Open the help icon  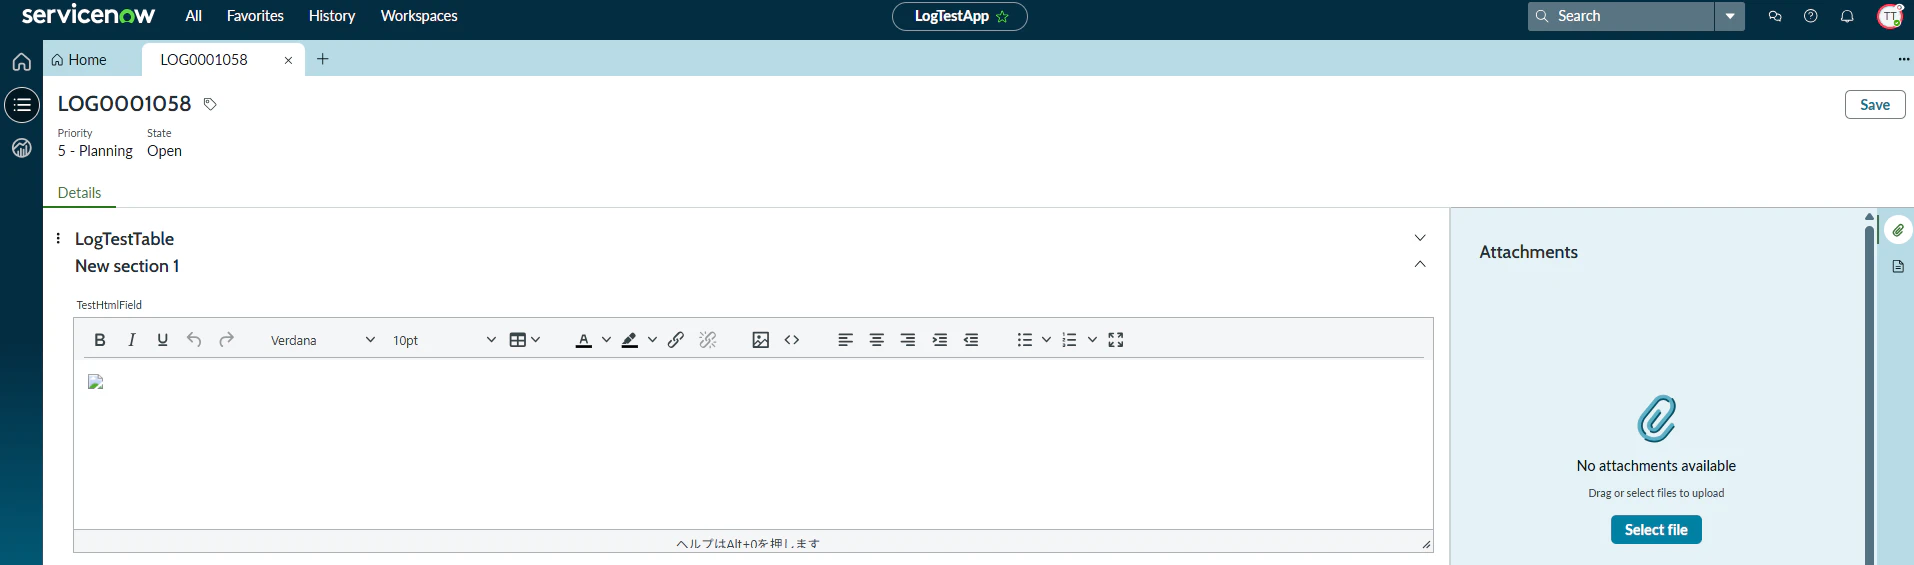coord(1811,16)
